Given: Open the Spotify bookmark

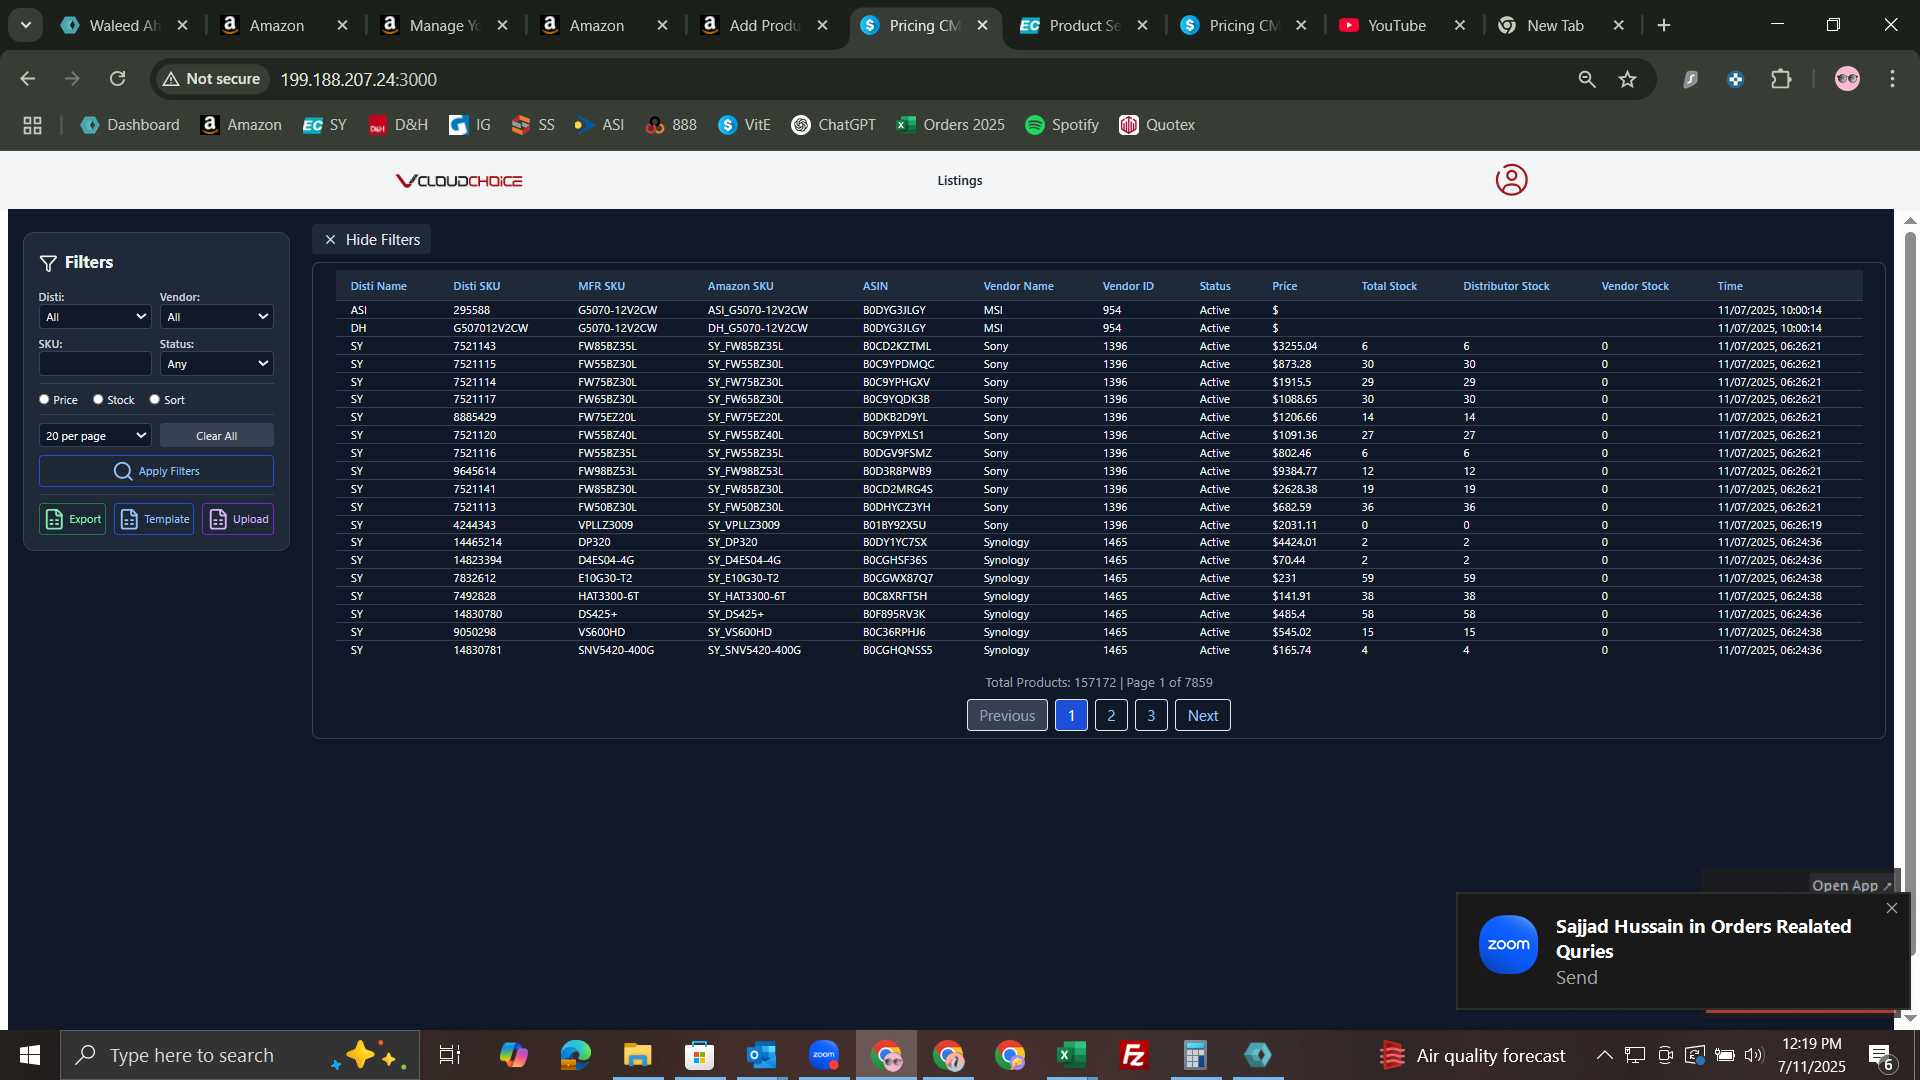Looking at the screenshot, I should click(1062, 125).
